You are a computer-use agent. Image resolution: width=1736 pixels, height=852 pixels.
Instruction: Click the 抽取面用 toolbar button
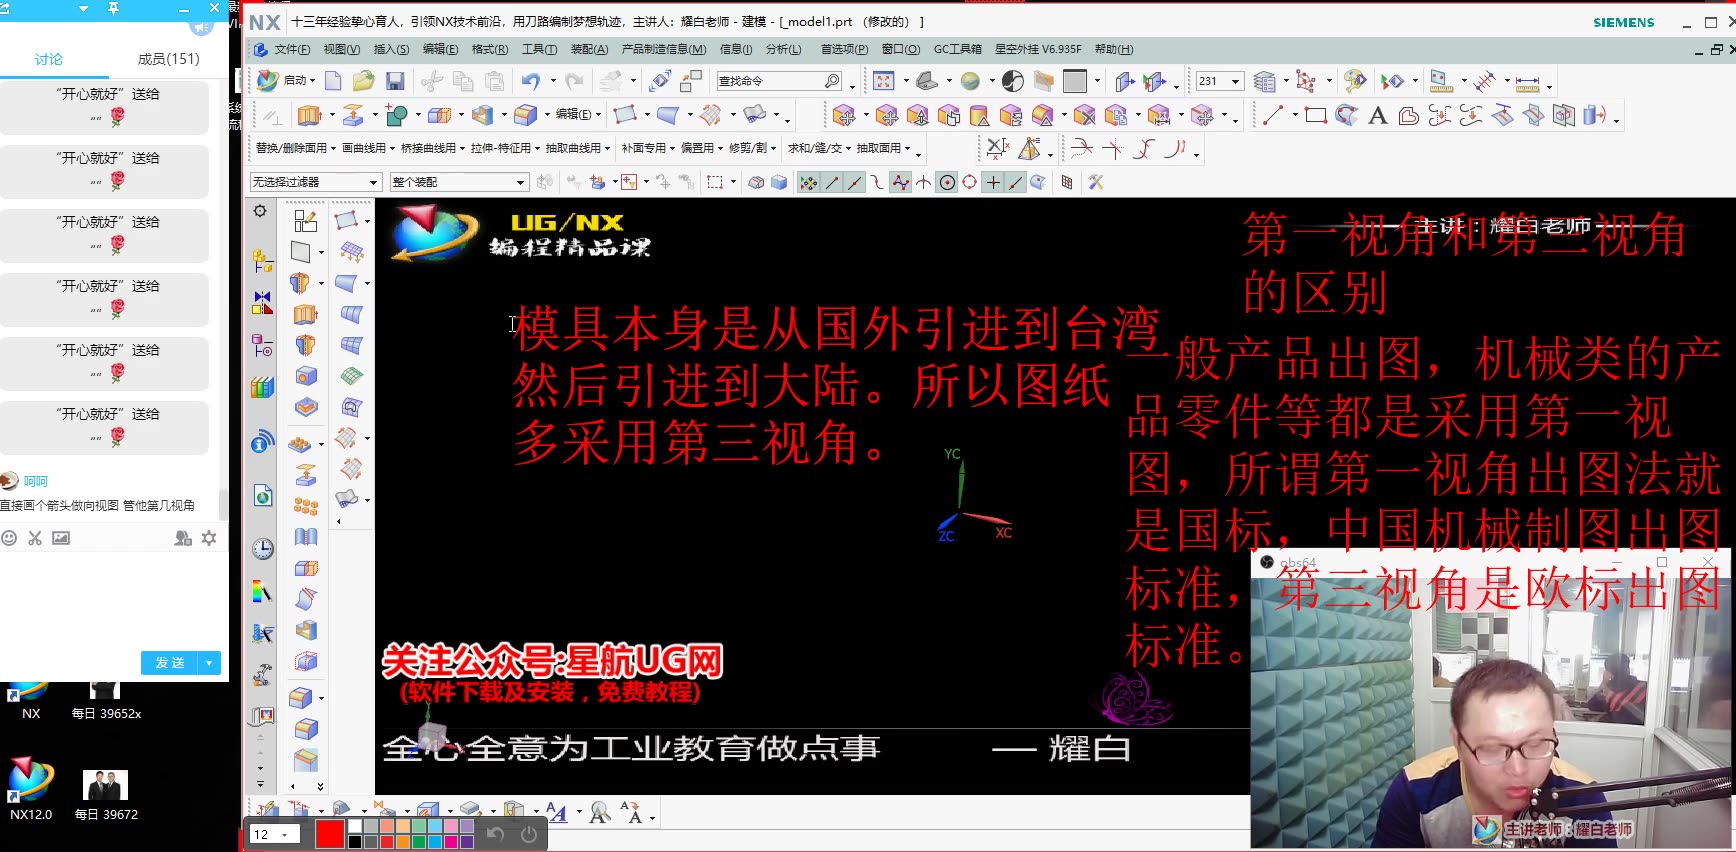point(882,148)
